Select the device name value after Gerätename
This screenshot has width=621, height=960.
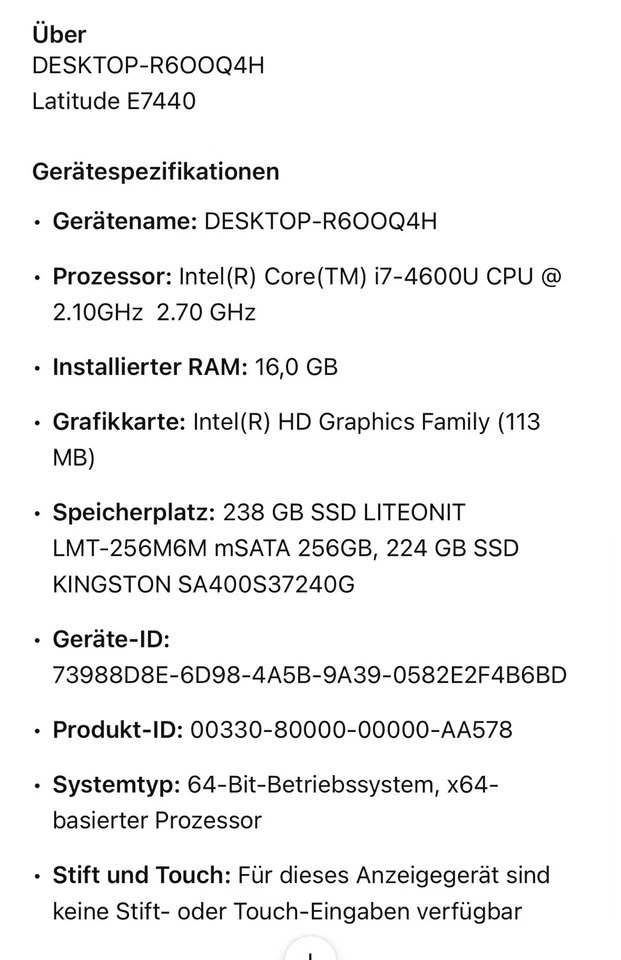(x=320, y=221)
